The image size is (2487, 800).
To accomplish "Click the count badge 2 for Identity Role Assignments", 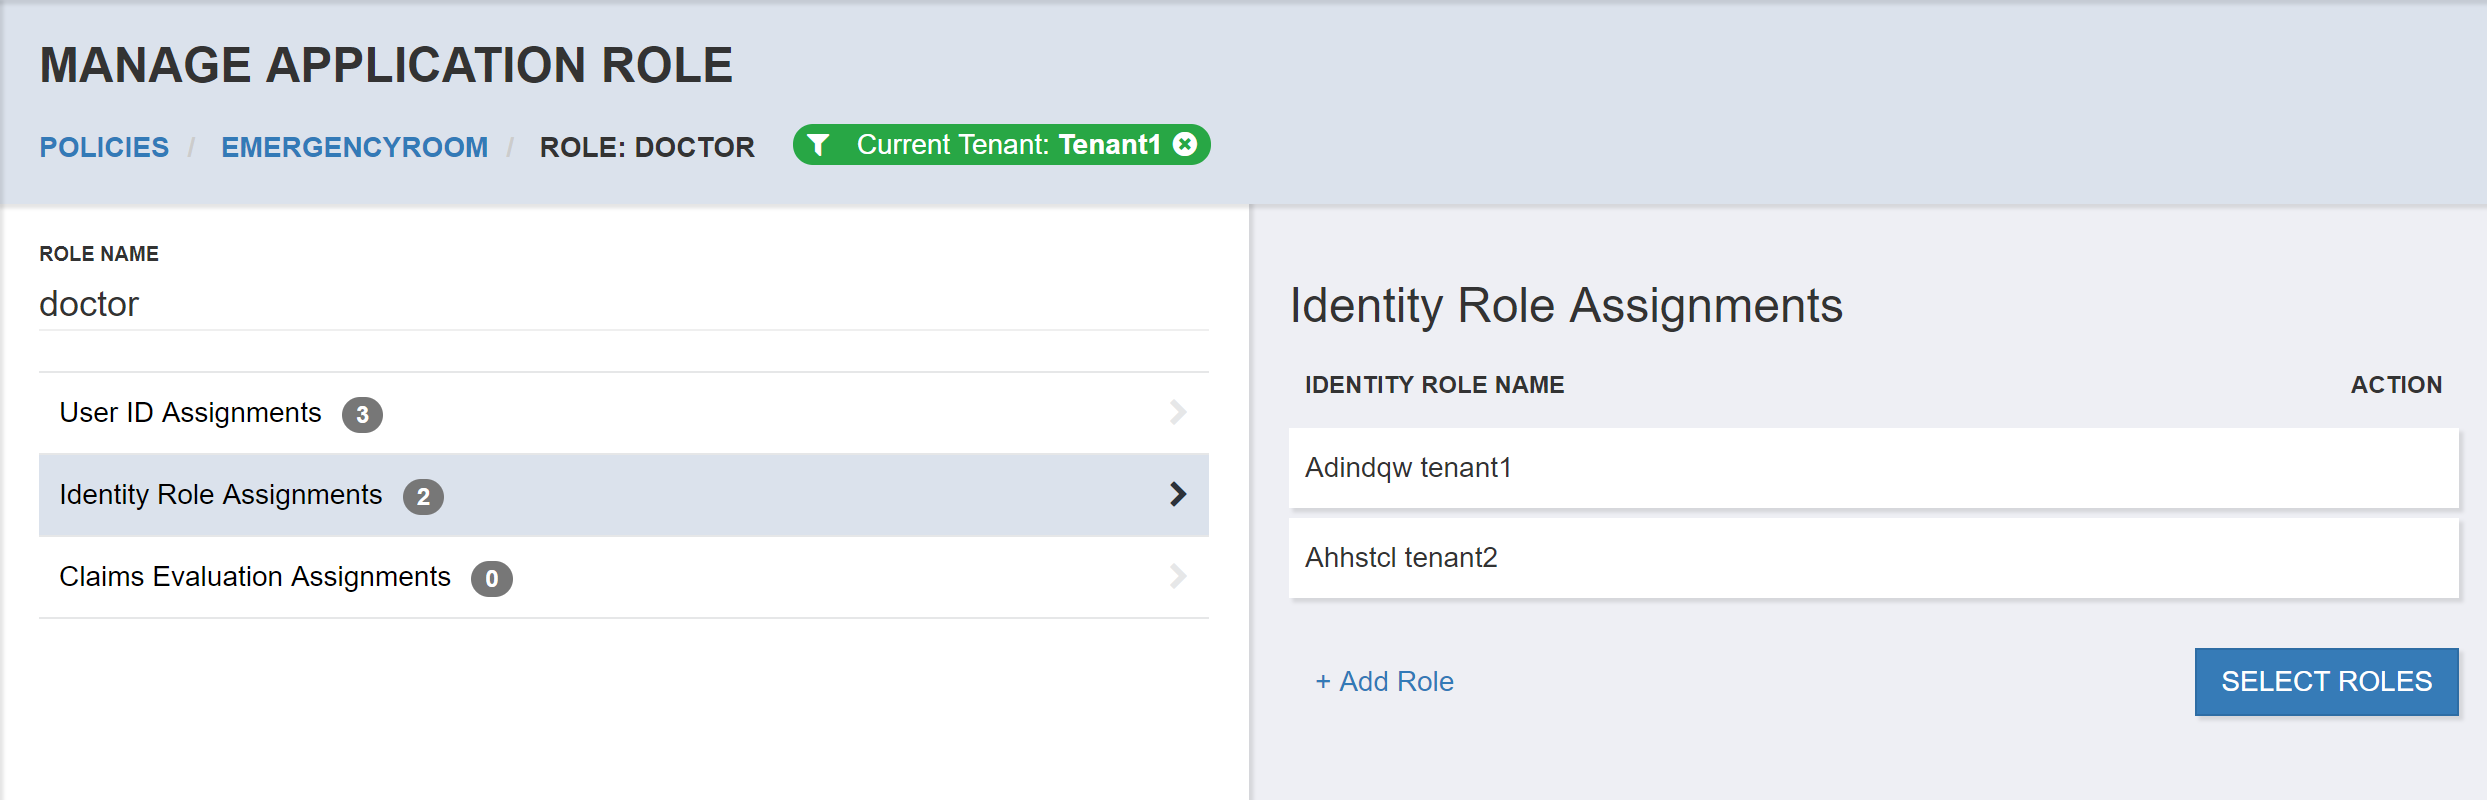I will point(423,496).
